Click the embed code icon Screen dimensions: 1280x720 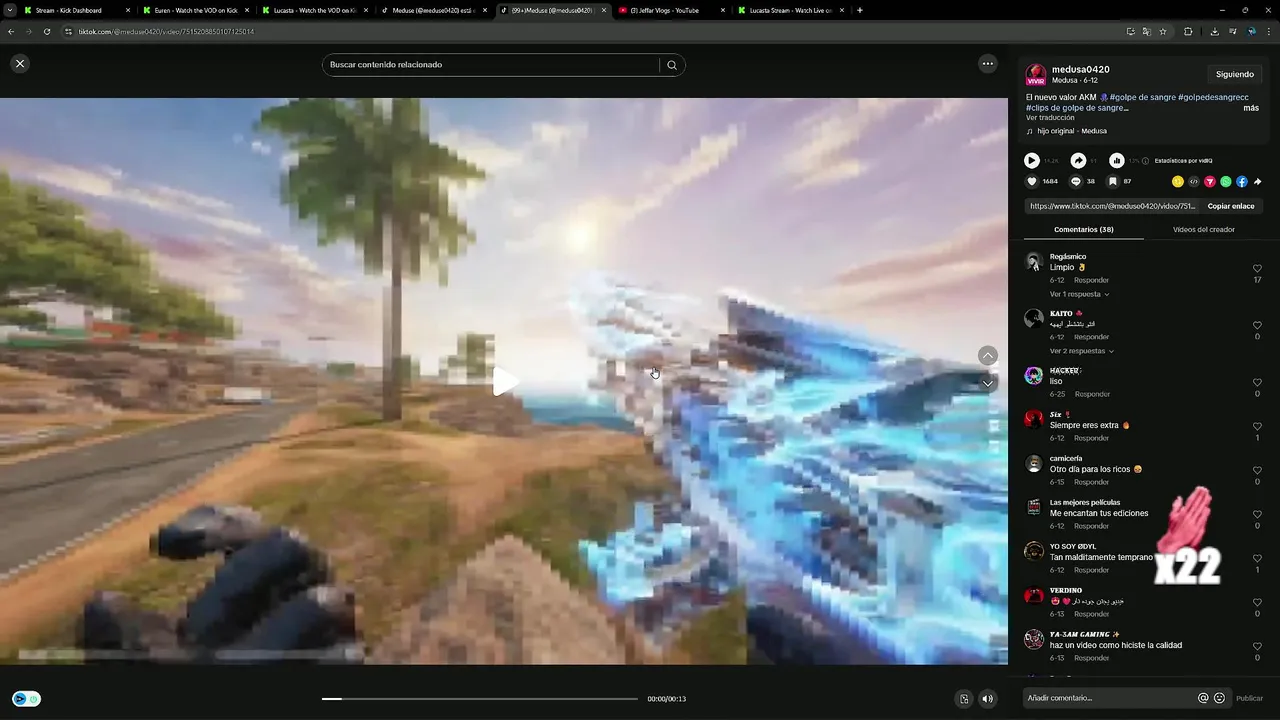click(1194, 182)
